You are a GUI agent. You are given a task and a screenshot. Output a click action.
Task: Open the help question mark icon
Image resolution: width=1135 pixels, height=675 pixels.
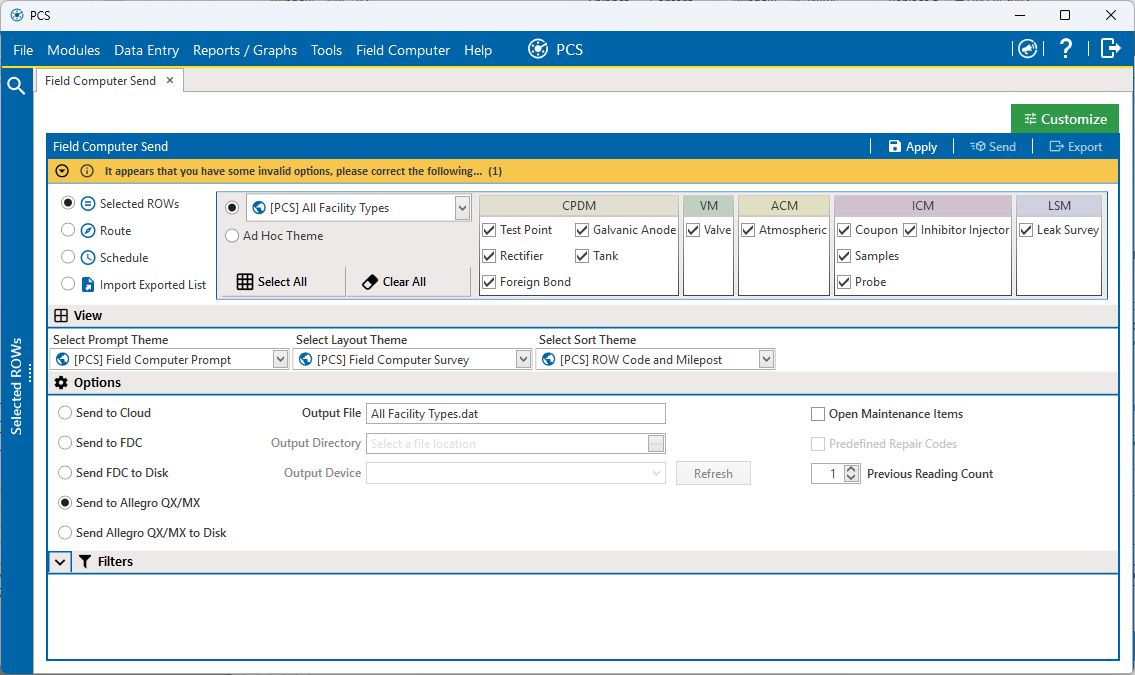(1066, 48)
